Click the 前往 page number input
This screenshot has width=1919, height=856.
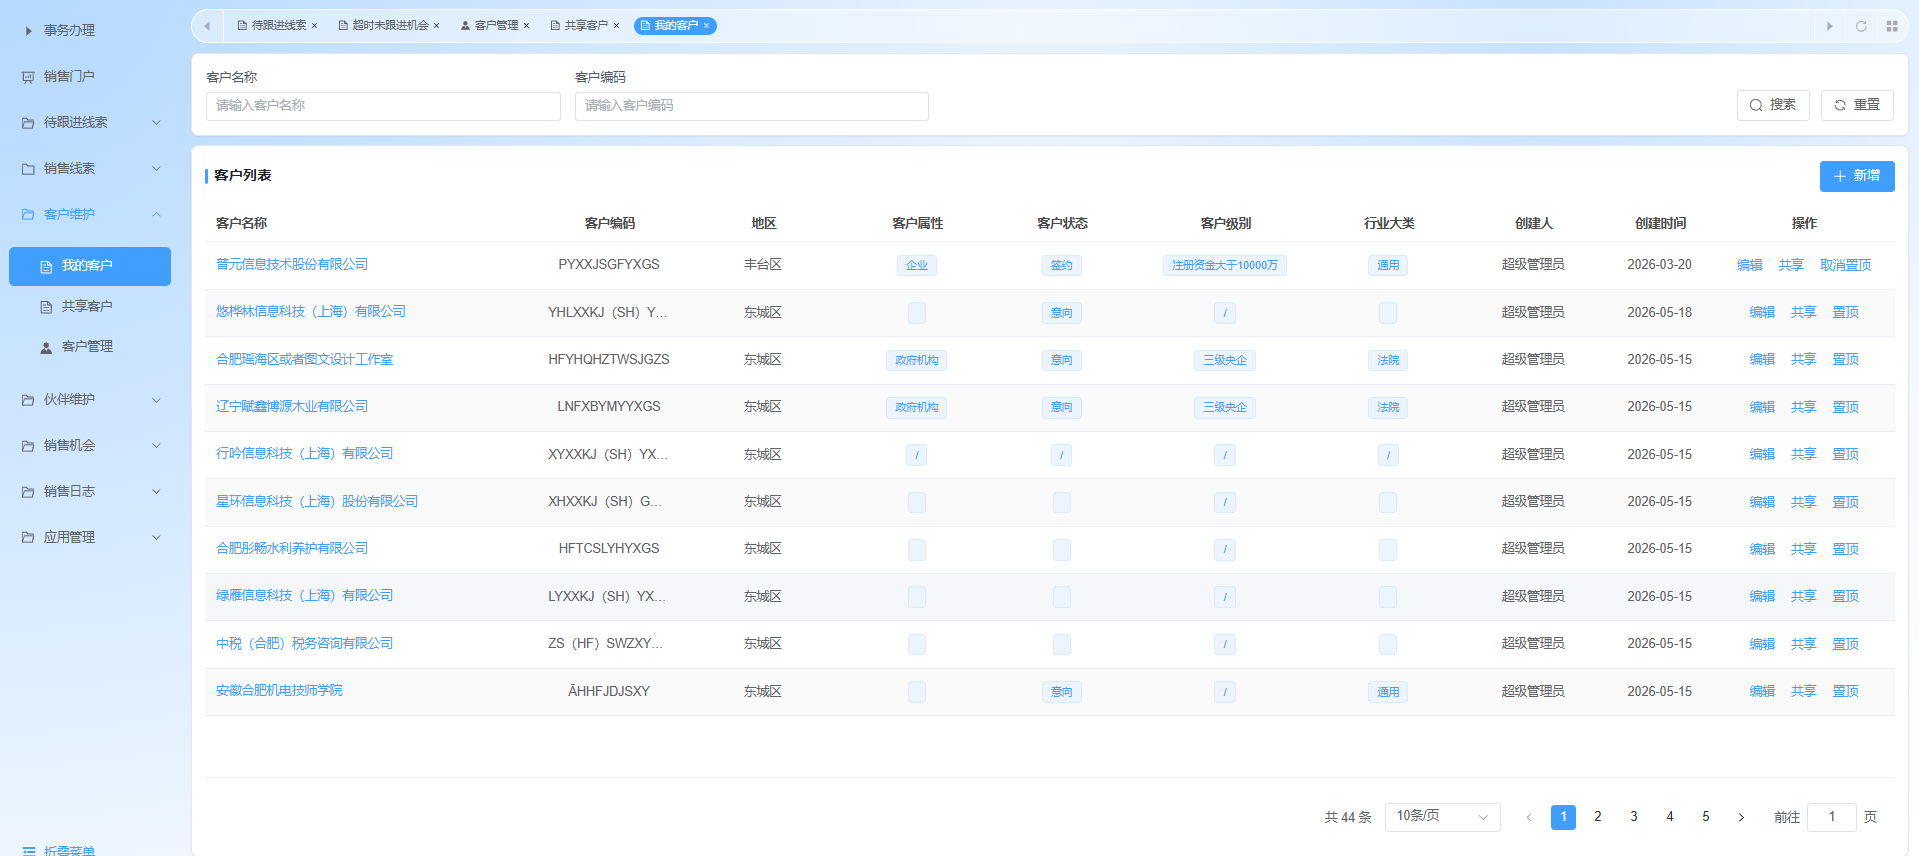1832,817
